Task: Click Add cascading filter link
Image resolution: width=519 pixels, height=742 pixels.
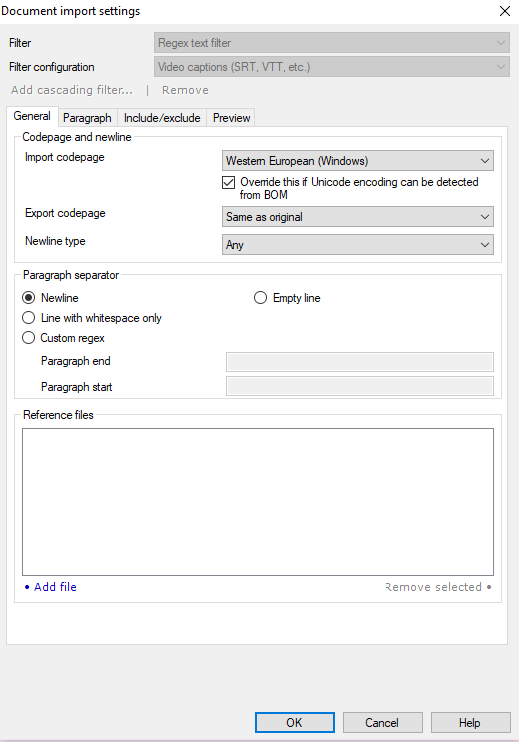Action: click(x=72, y=90)
